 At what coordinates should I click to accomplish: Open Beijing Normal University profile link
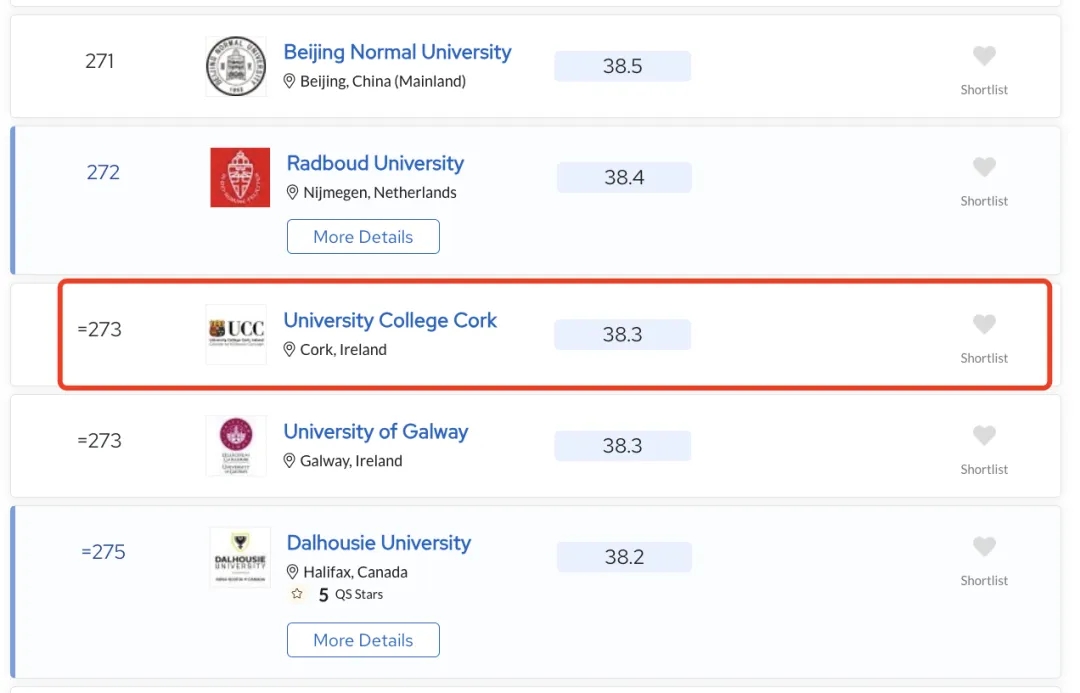(x=397, y=52)
